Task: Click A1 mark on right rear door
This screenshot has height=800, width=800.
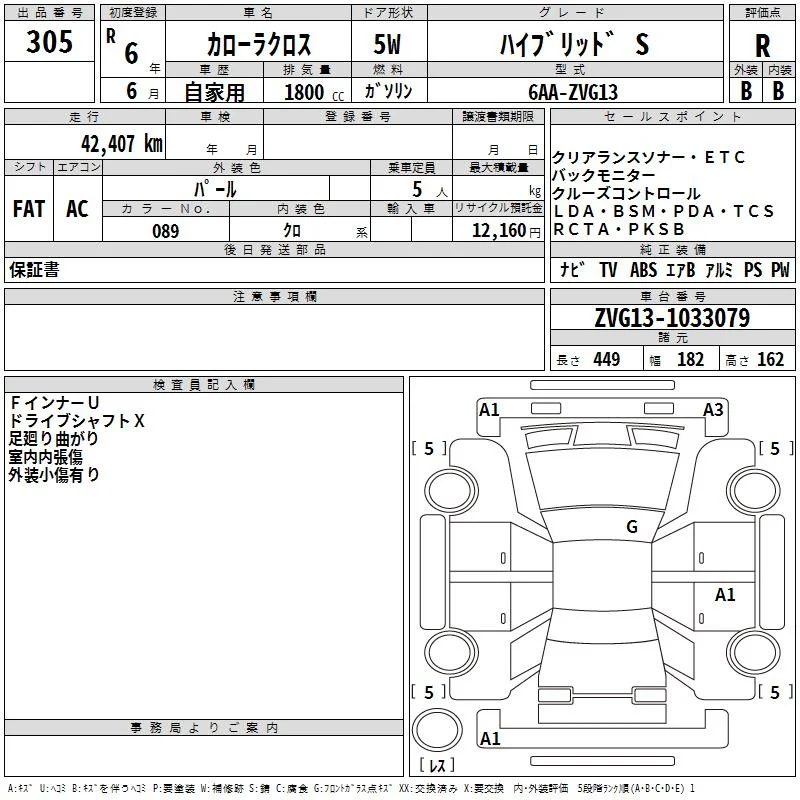Action: 724,594
